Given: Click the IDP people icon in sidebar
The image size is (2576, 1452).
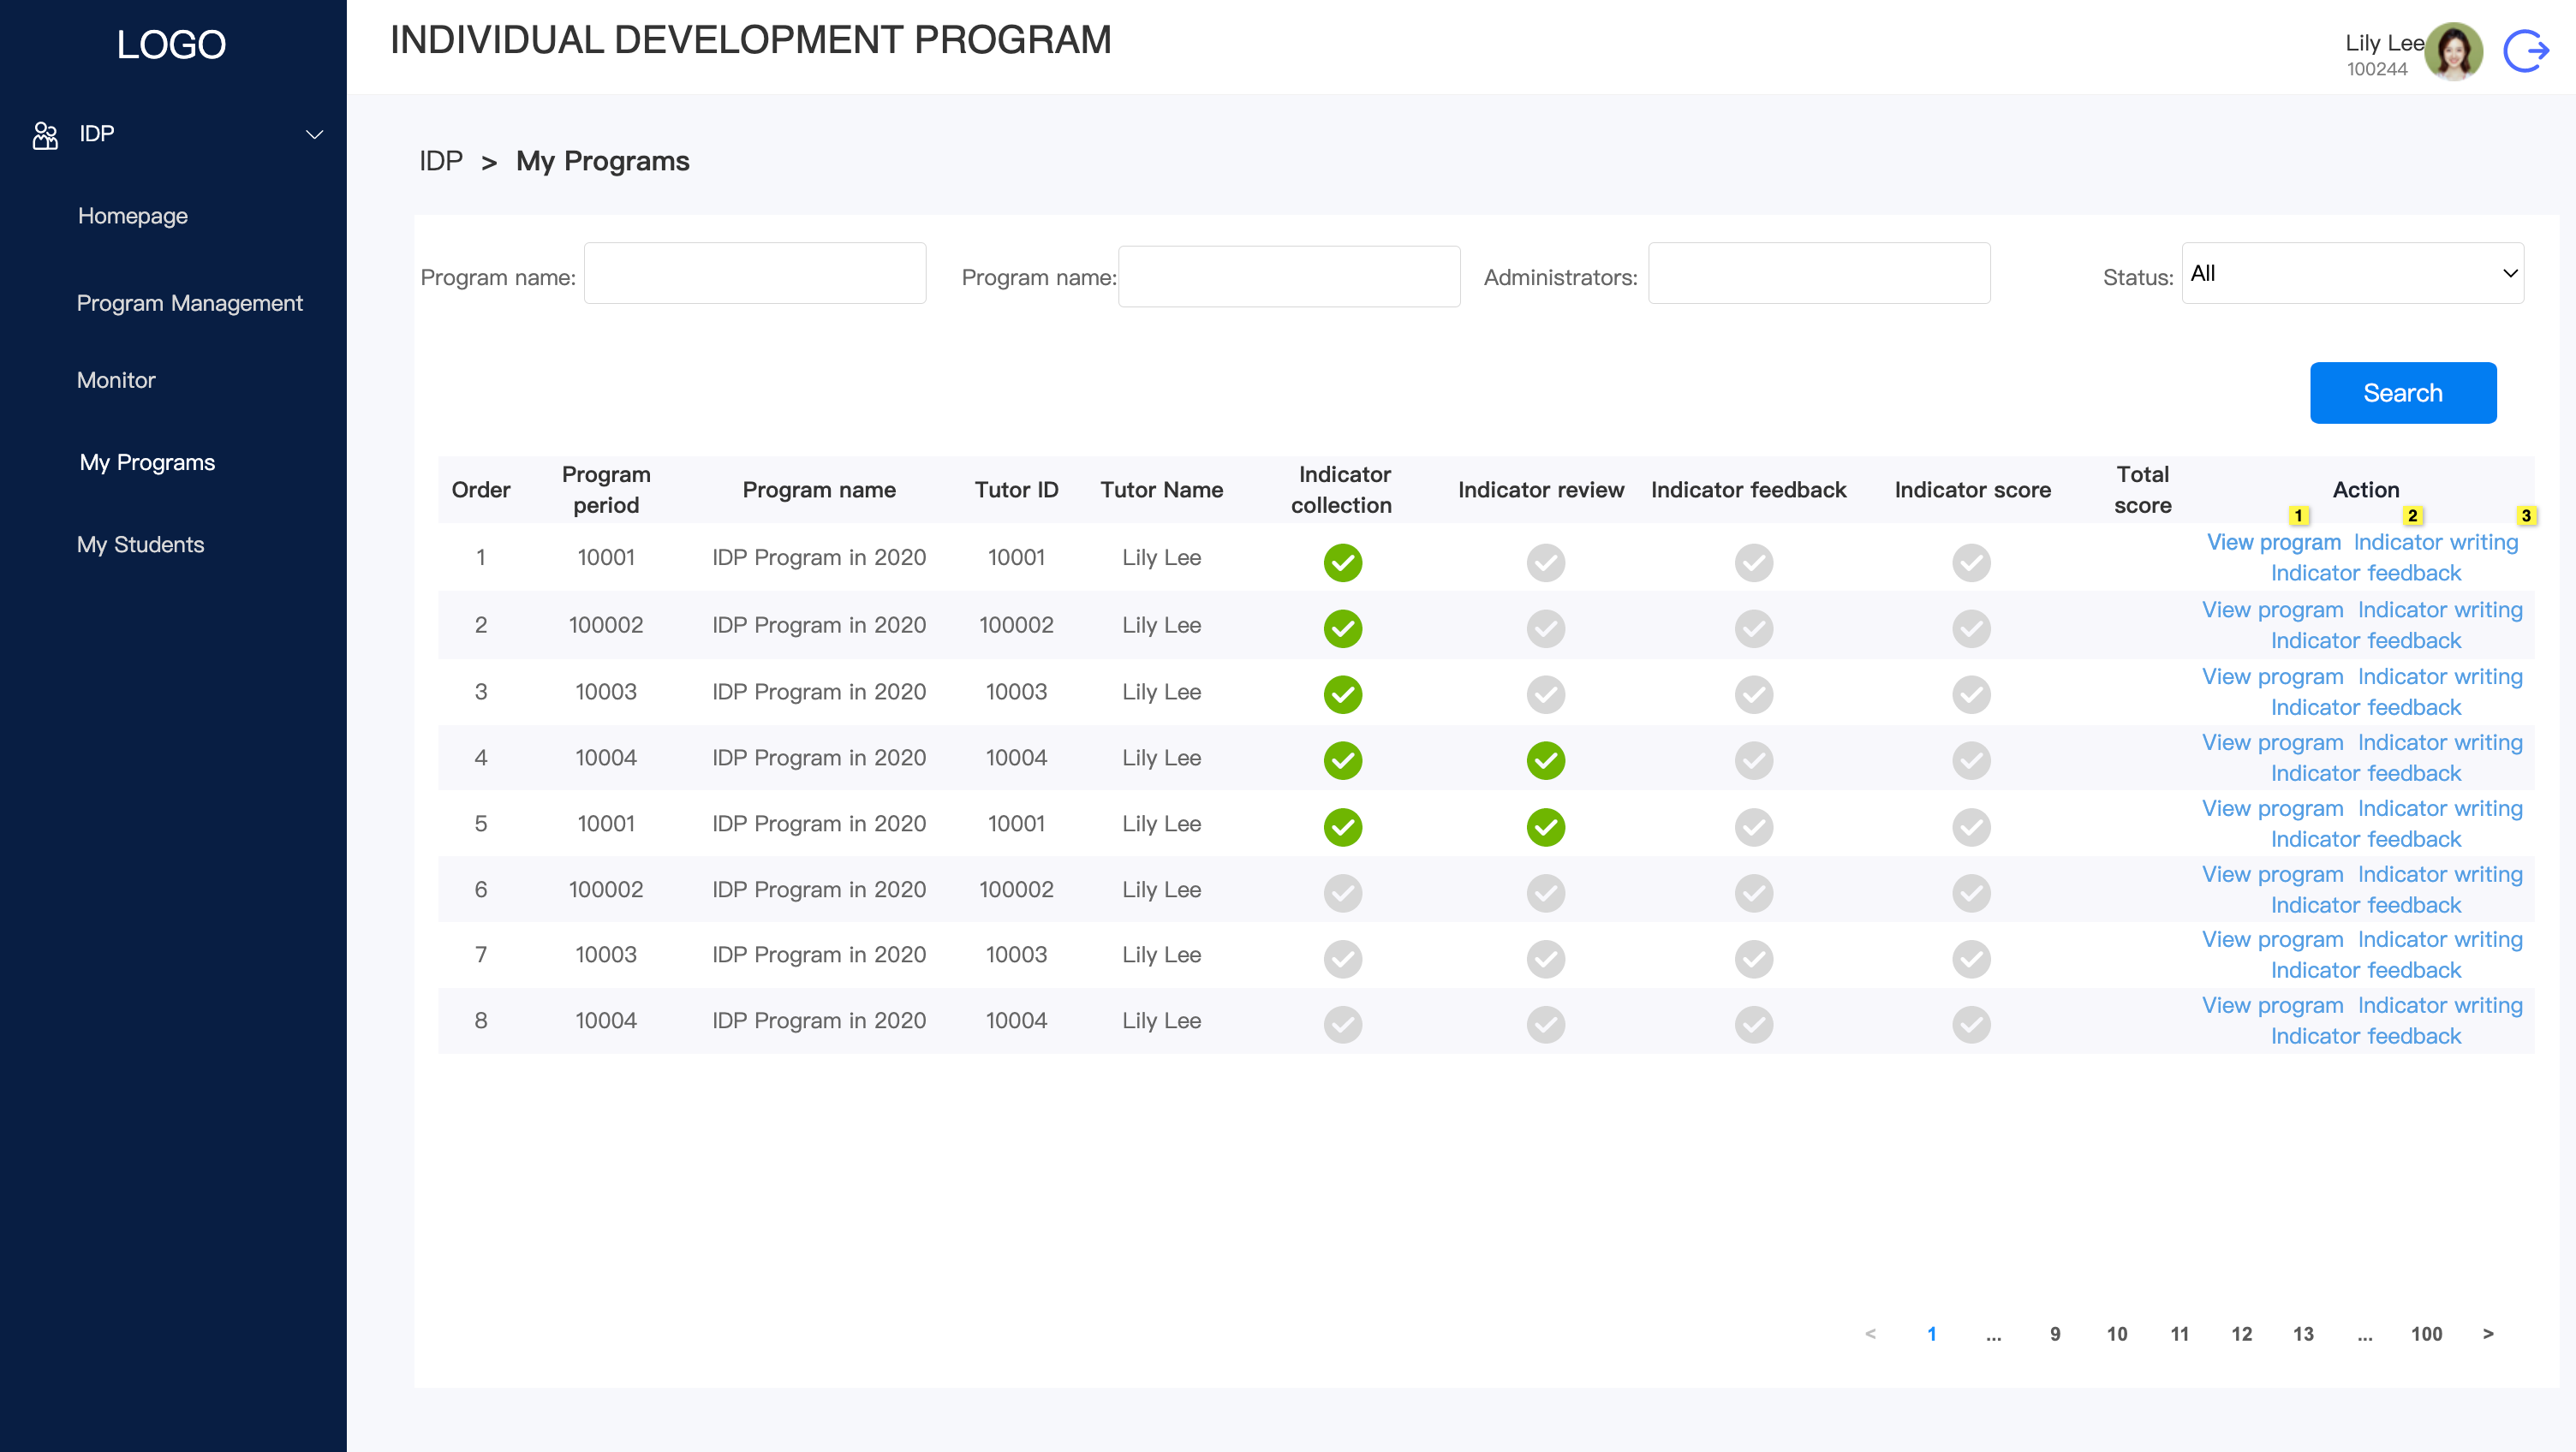Looking at the screenshot, I should coord(45,135).
